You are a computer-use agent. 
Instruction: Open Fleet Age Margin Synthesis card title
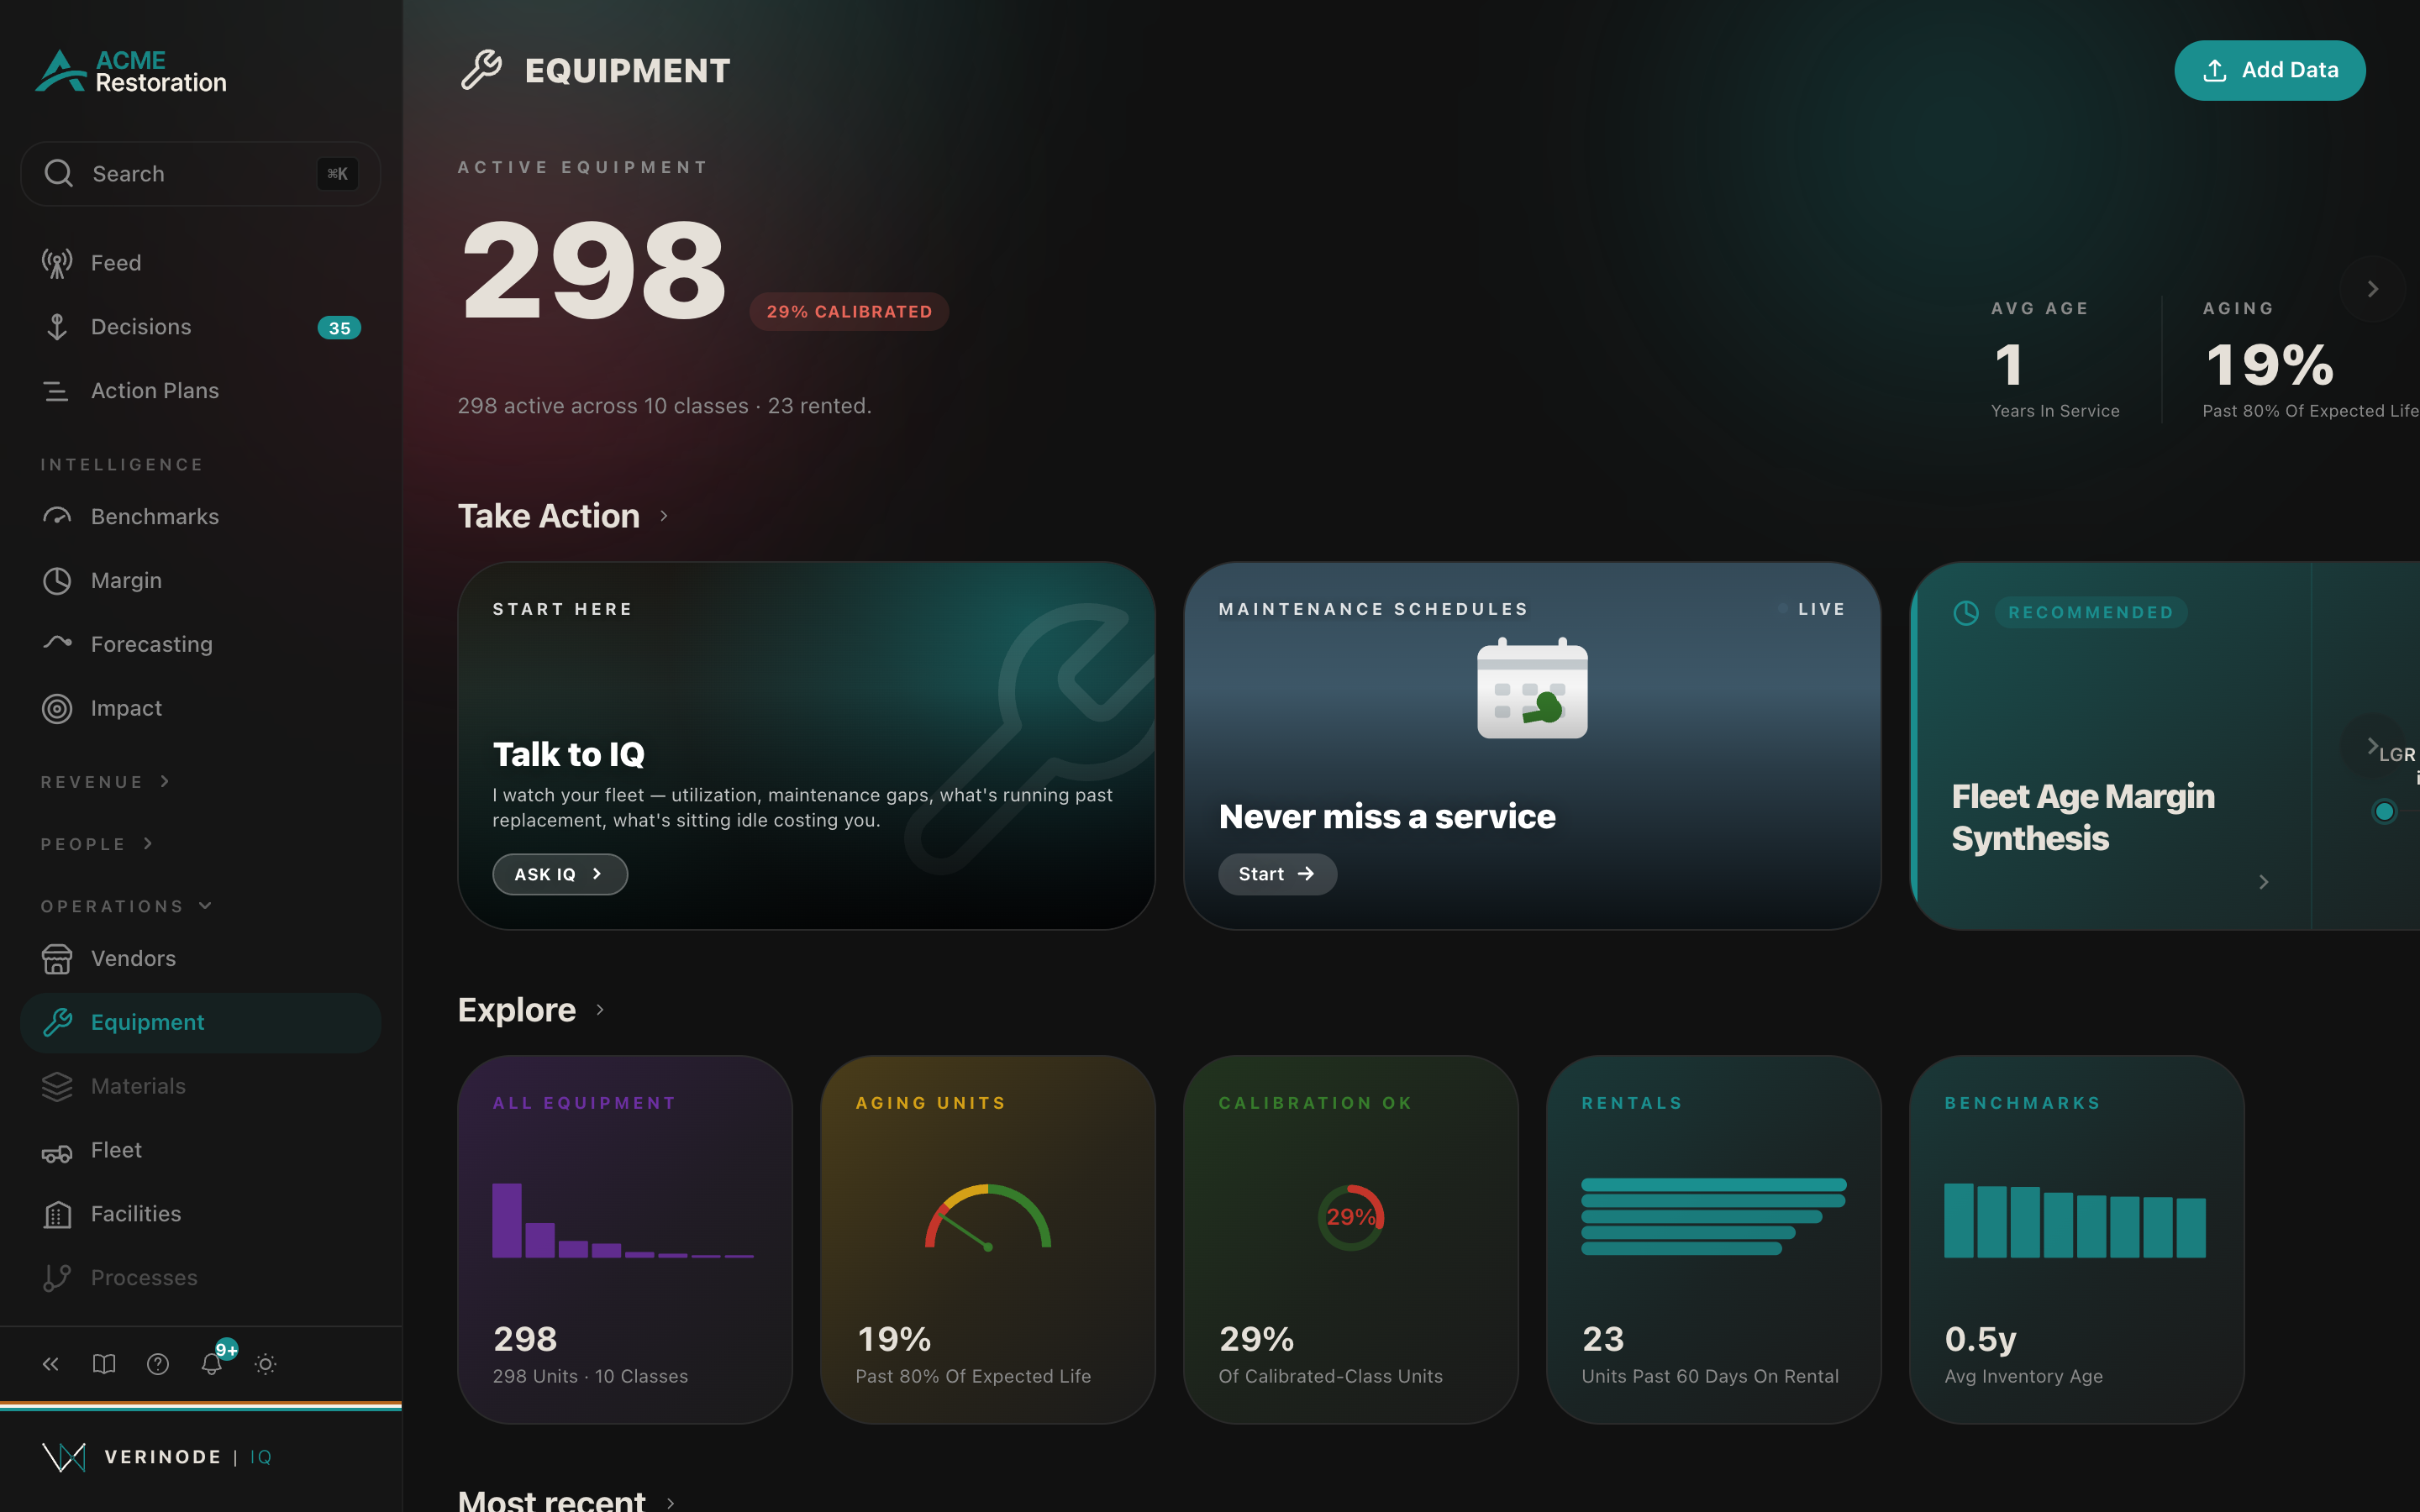(2083, 817)
